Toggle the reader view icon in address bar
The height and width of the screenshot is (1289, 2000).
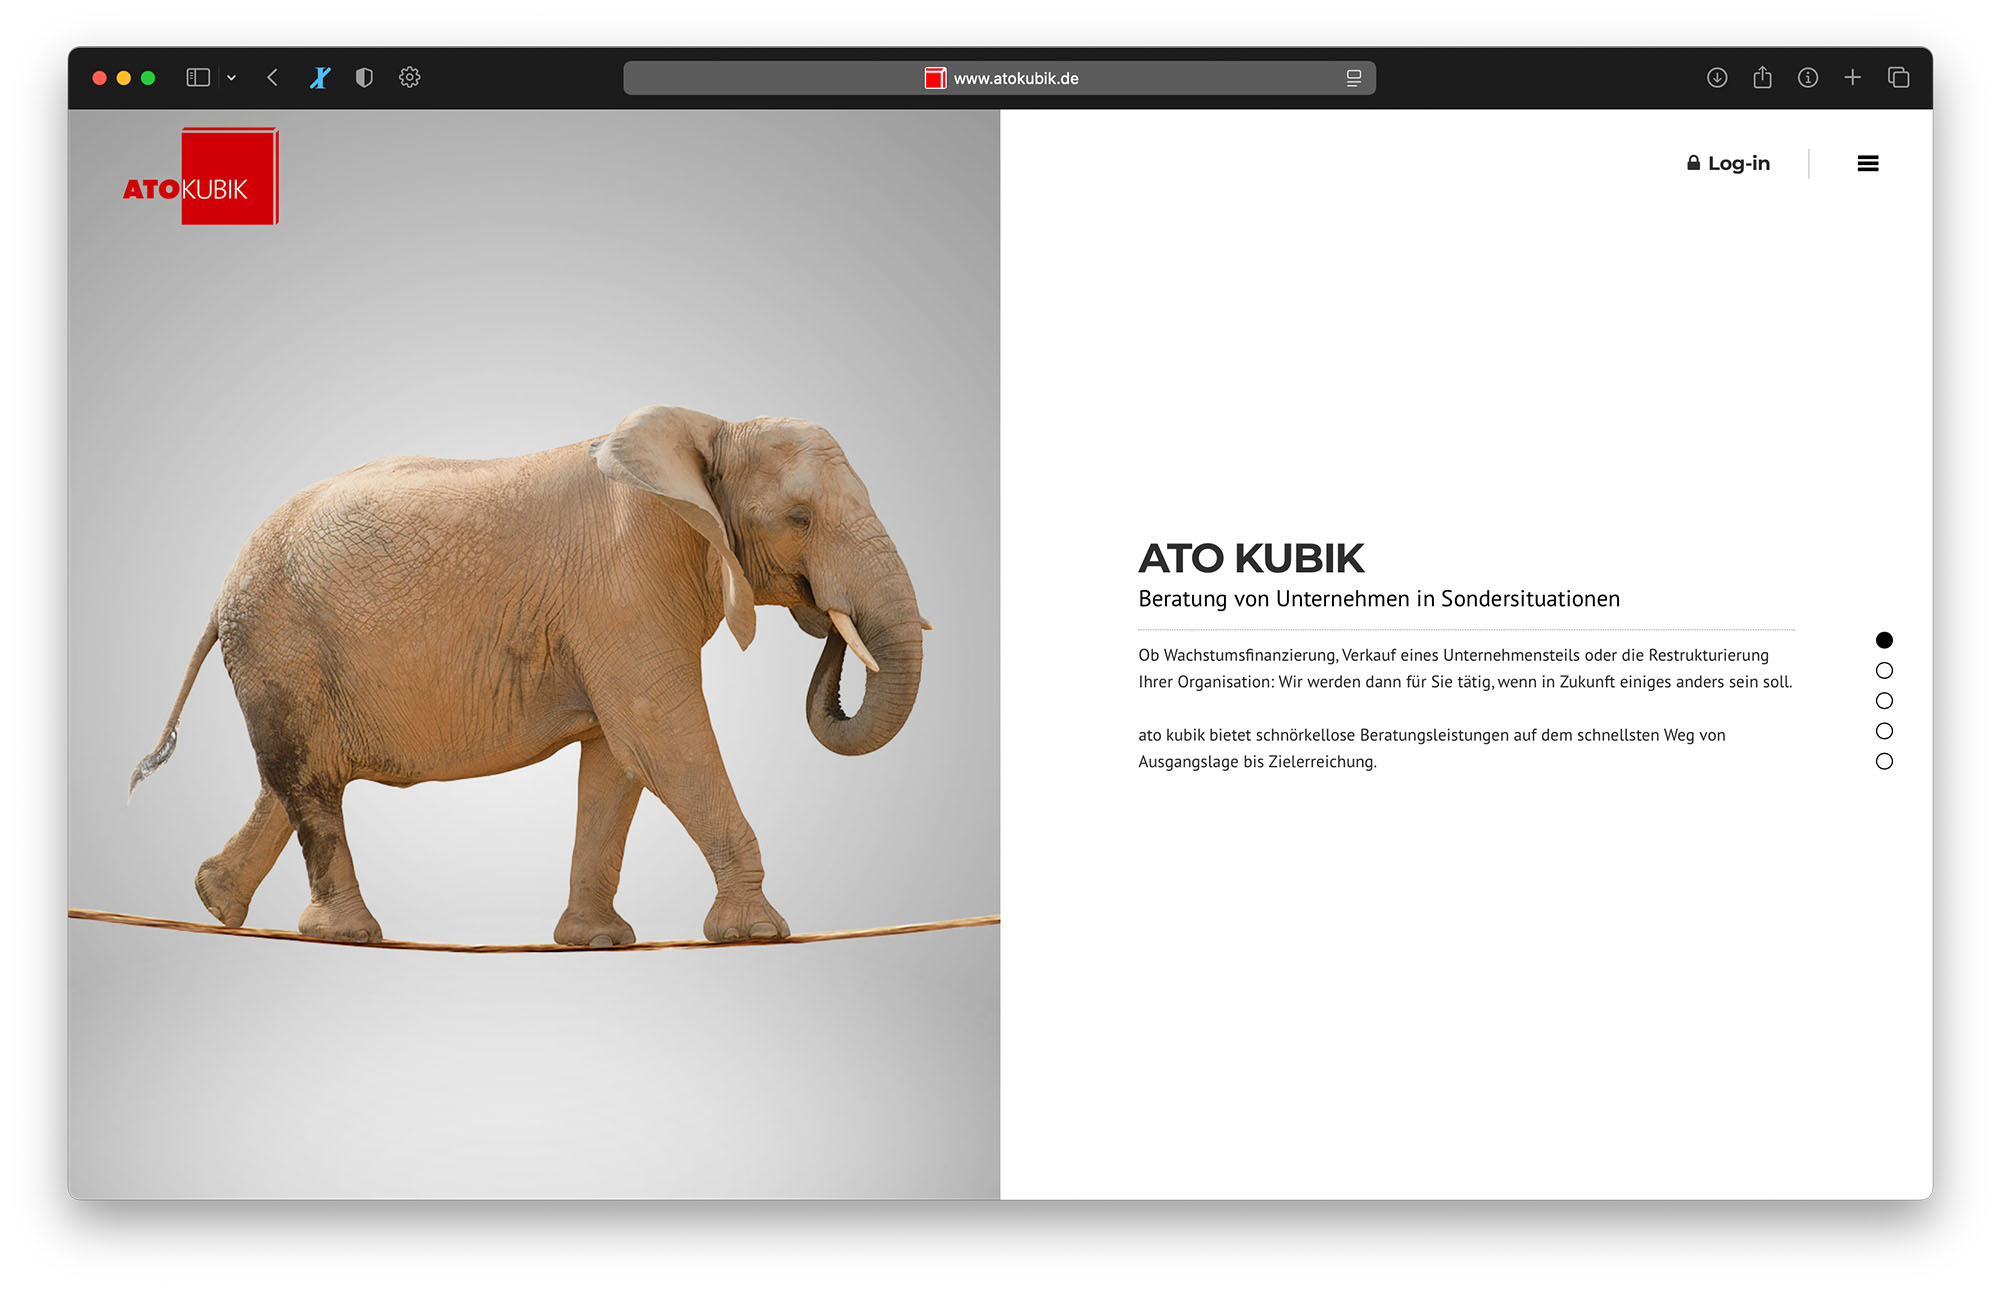tap(1353, 78)
